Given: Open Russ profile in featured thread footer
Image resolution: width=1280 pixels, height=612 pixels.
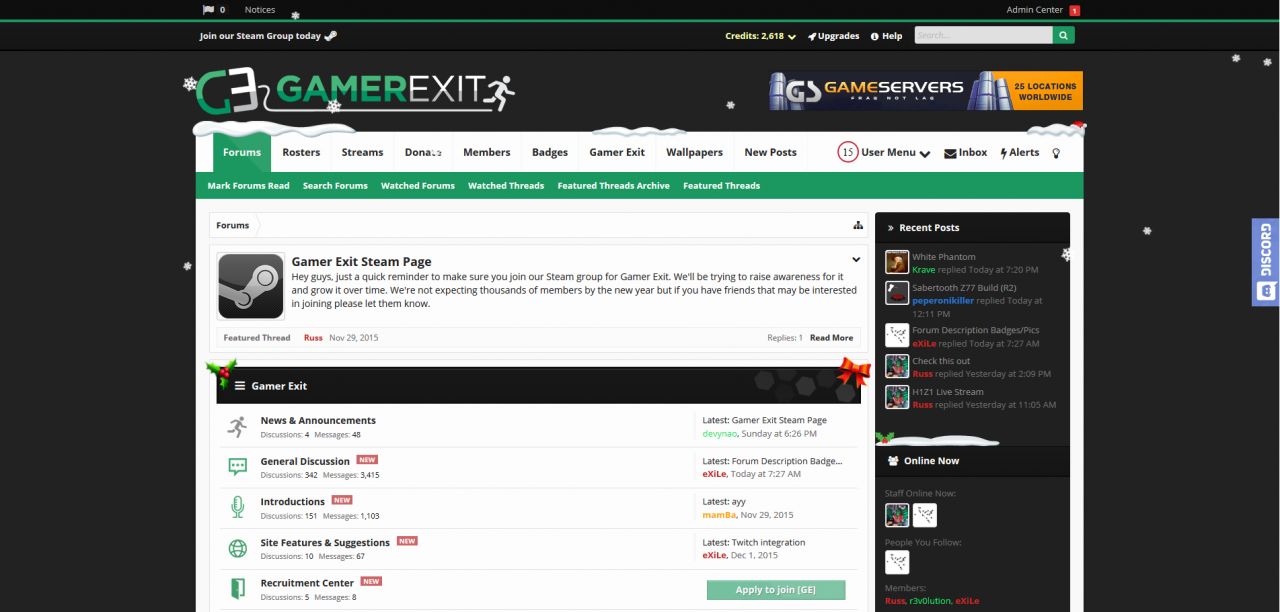Looking at the screenshot, I should point(313,338).
